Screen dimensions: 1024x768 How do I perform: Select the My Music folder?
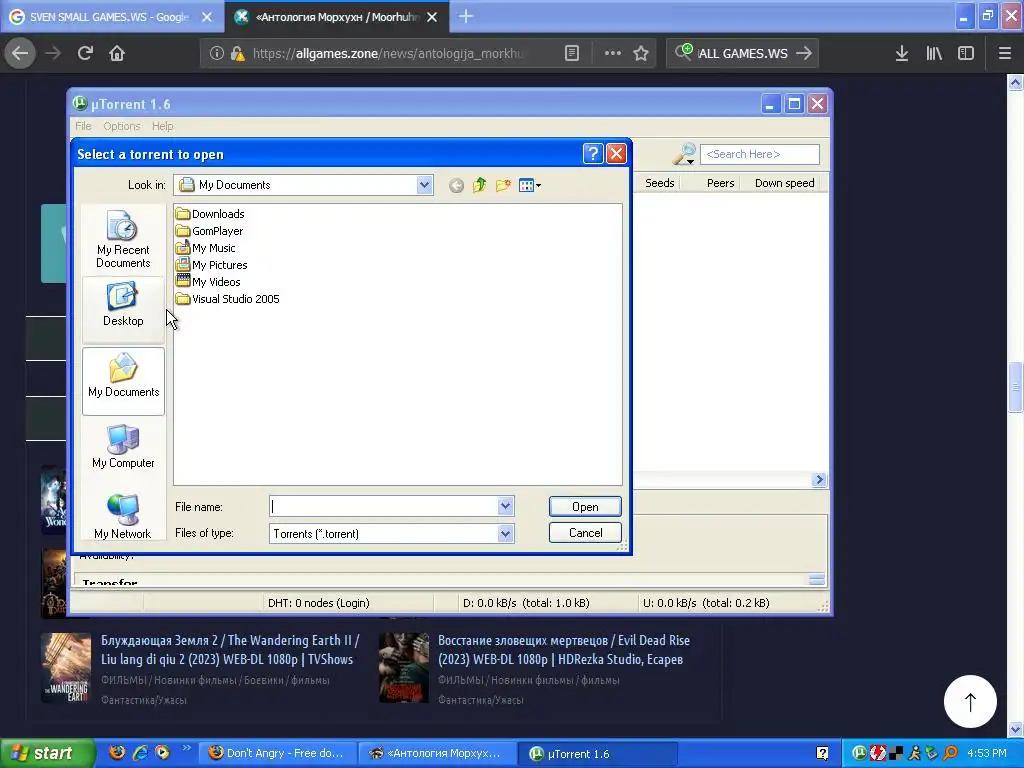click(205, 248)
